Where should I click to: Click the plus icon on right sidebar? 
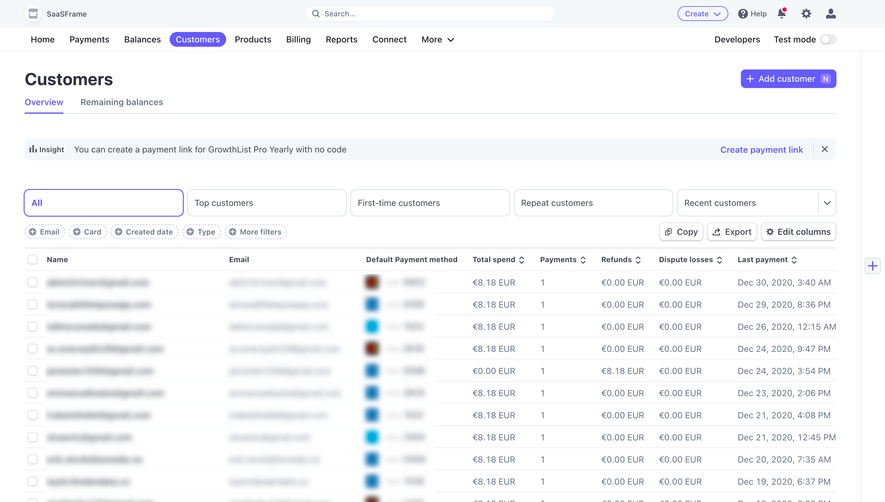pyautogui.click(x=873, y=265)
